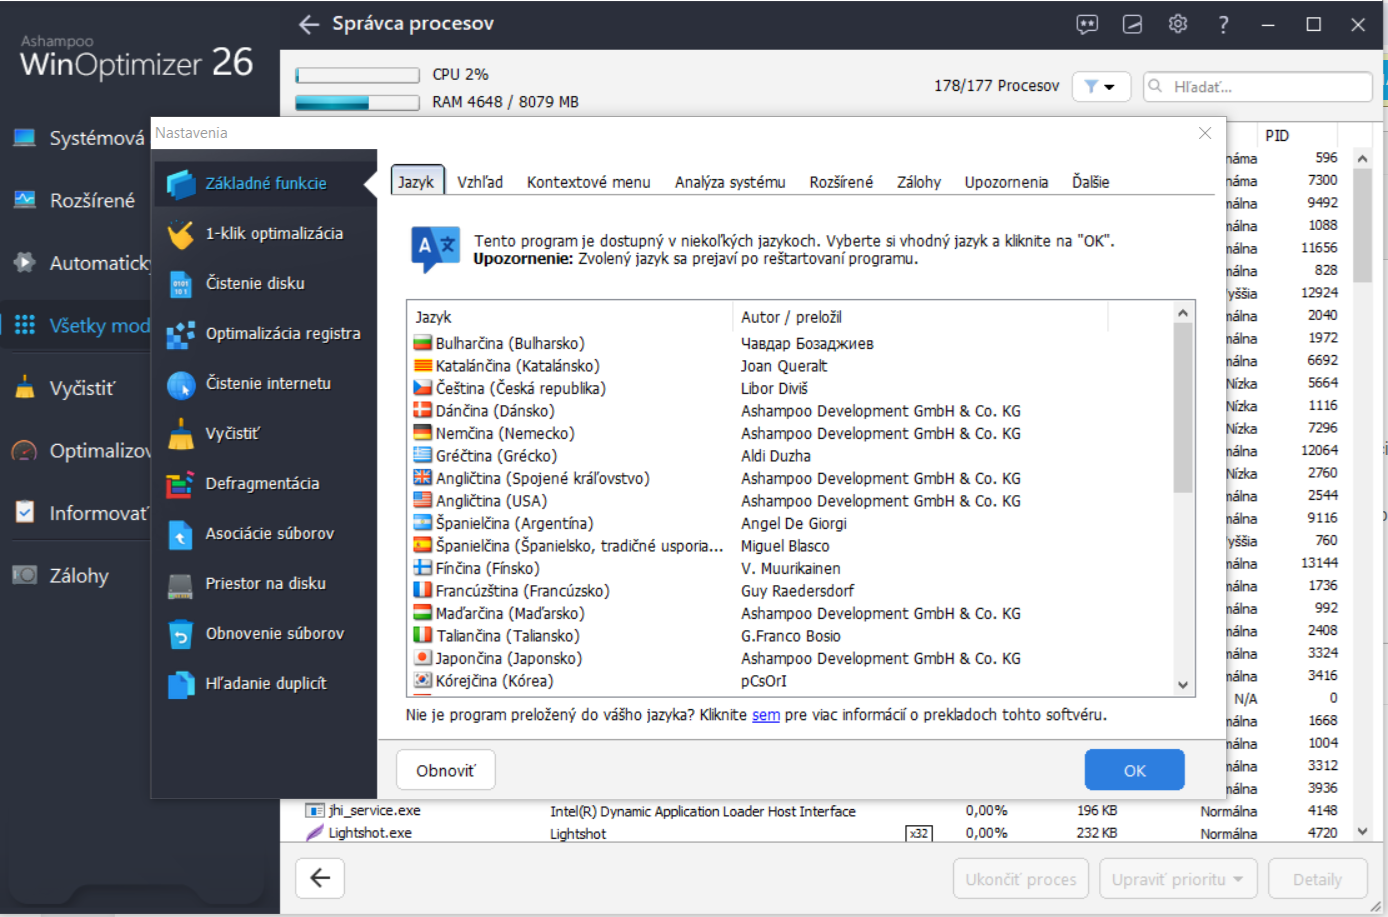The image size is (1388, 917).
Task: Open settings gear in title bar
Action: click(x=1178, y=24)
